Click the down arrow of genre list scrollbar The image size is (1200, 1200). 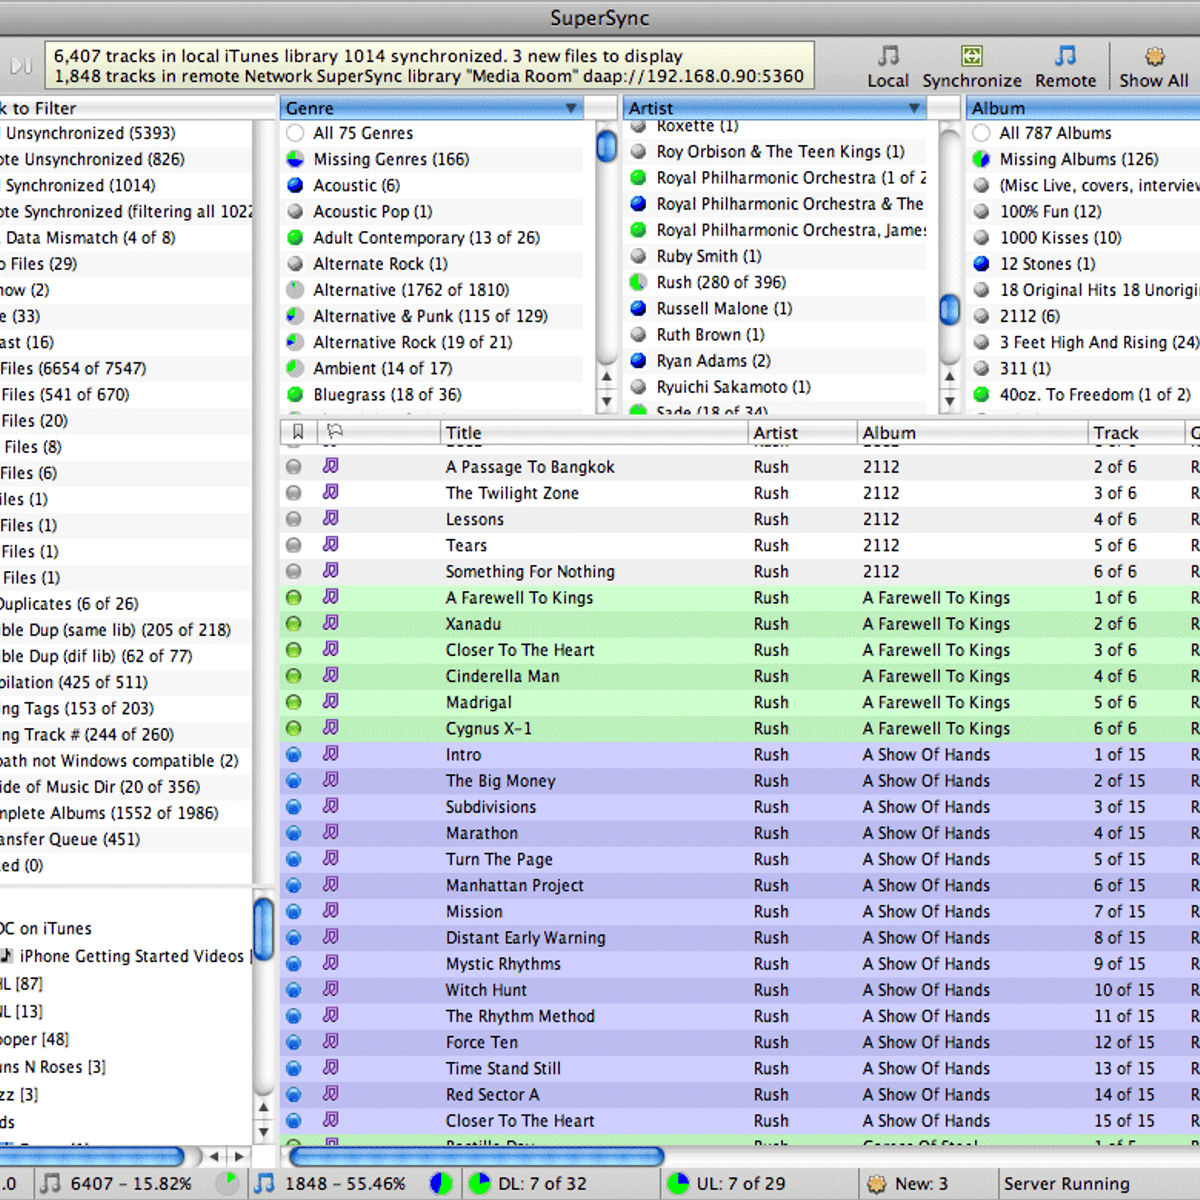click(x=606, y=401)
